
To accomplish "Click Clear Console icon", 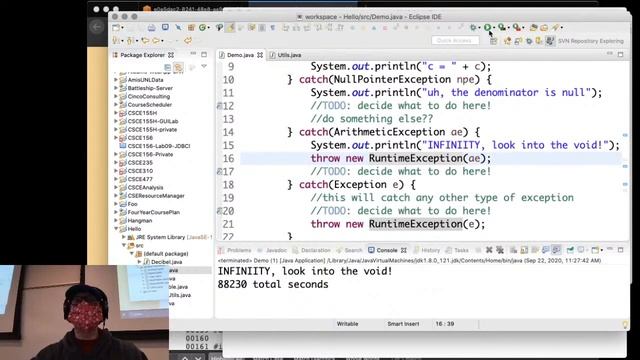I will pos(513,250).
